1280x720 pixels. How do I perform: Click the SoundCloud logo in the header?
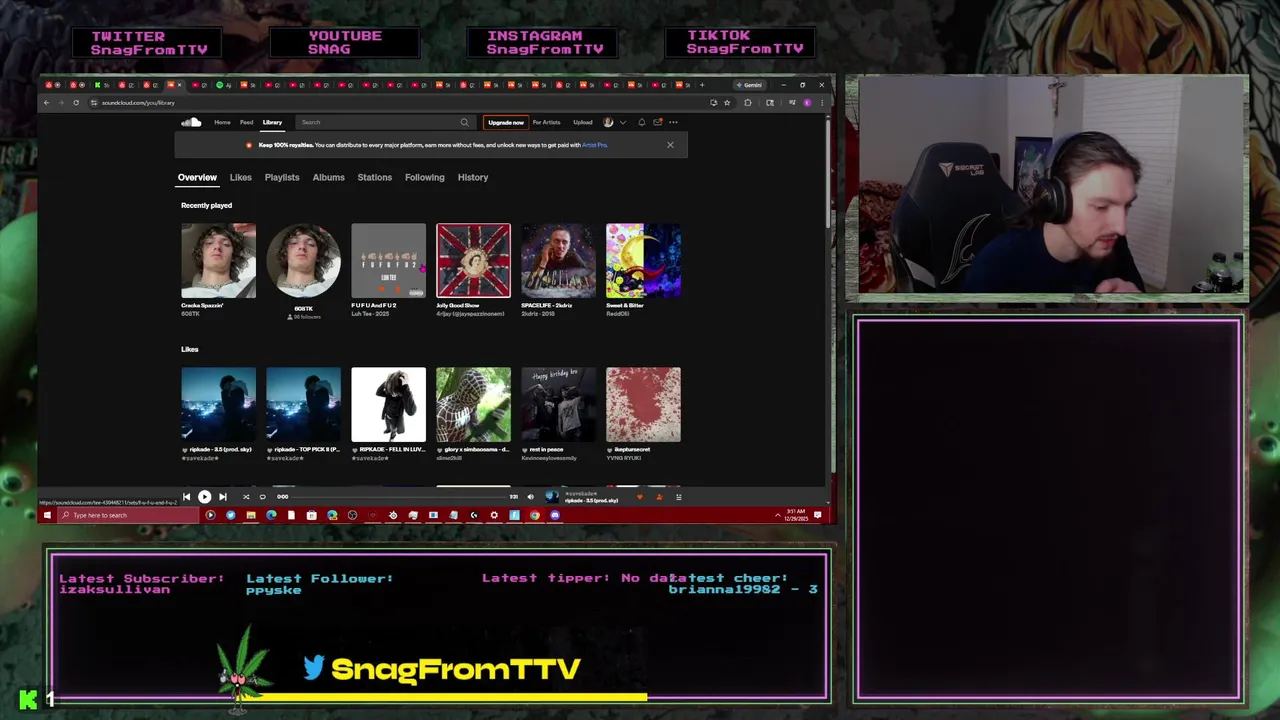pos(191,122)
